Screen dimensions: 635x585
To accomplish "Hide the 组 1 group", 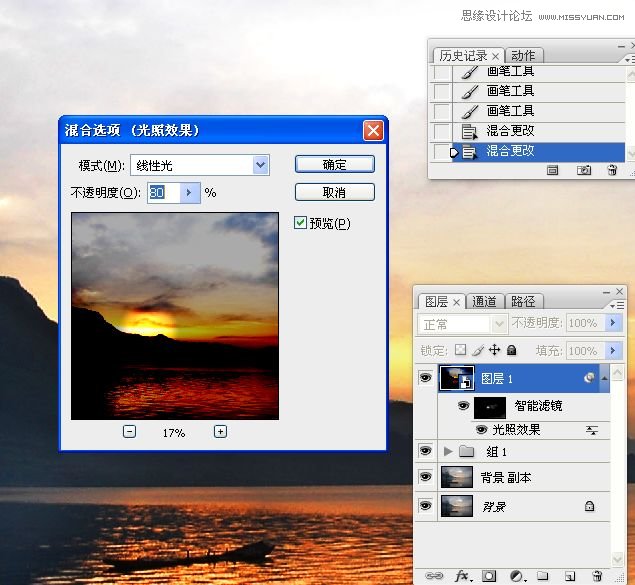I will pos(425,451).
